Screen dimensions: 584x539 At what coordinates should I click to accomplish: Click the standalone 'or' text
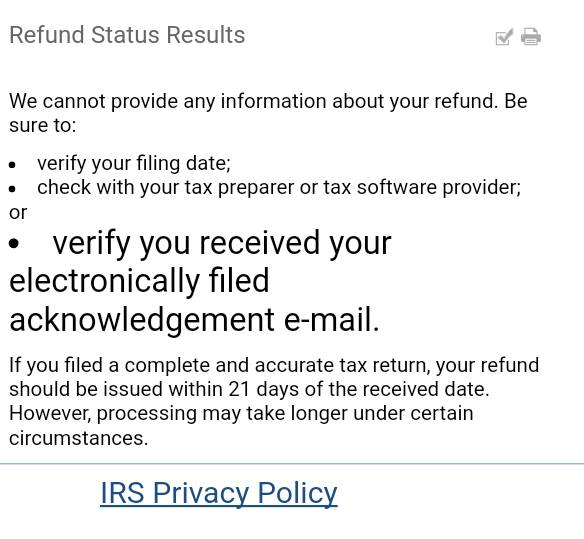coord(18,213)
